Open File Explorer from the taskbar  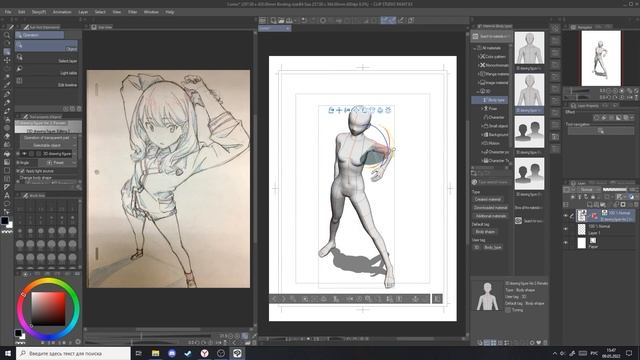(x=156, y=353)
